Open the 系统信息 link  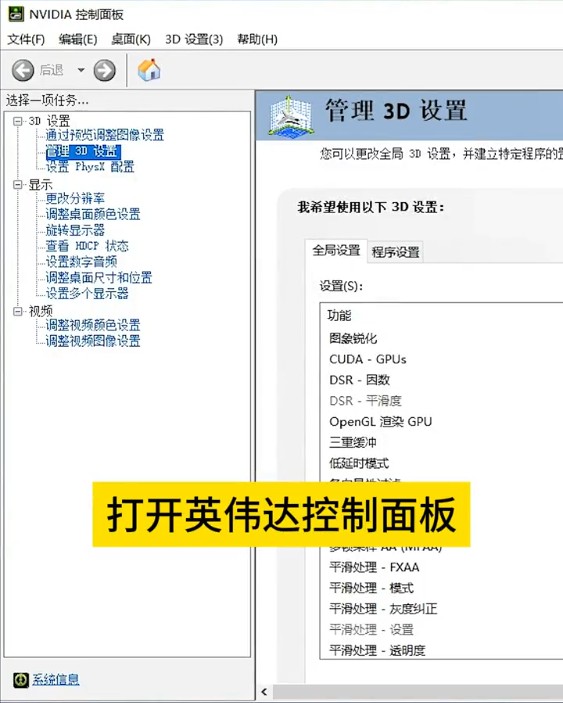pyautogui.click(x=56, y=680)
